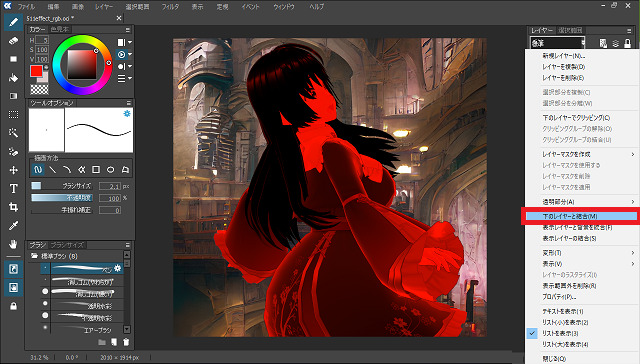Screen dimensions: 640x364
Task: Select the rectangular Selection tool
Action: pos(13,115)
